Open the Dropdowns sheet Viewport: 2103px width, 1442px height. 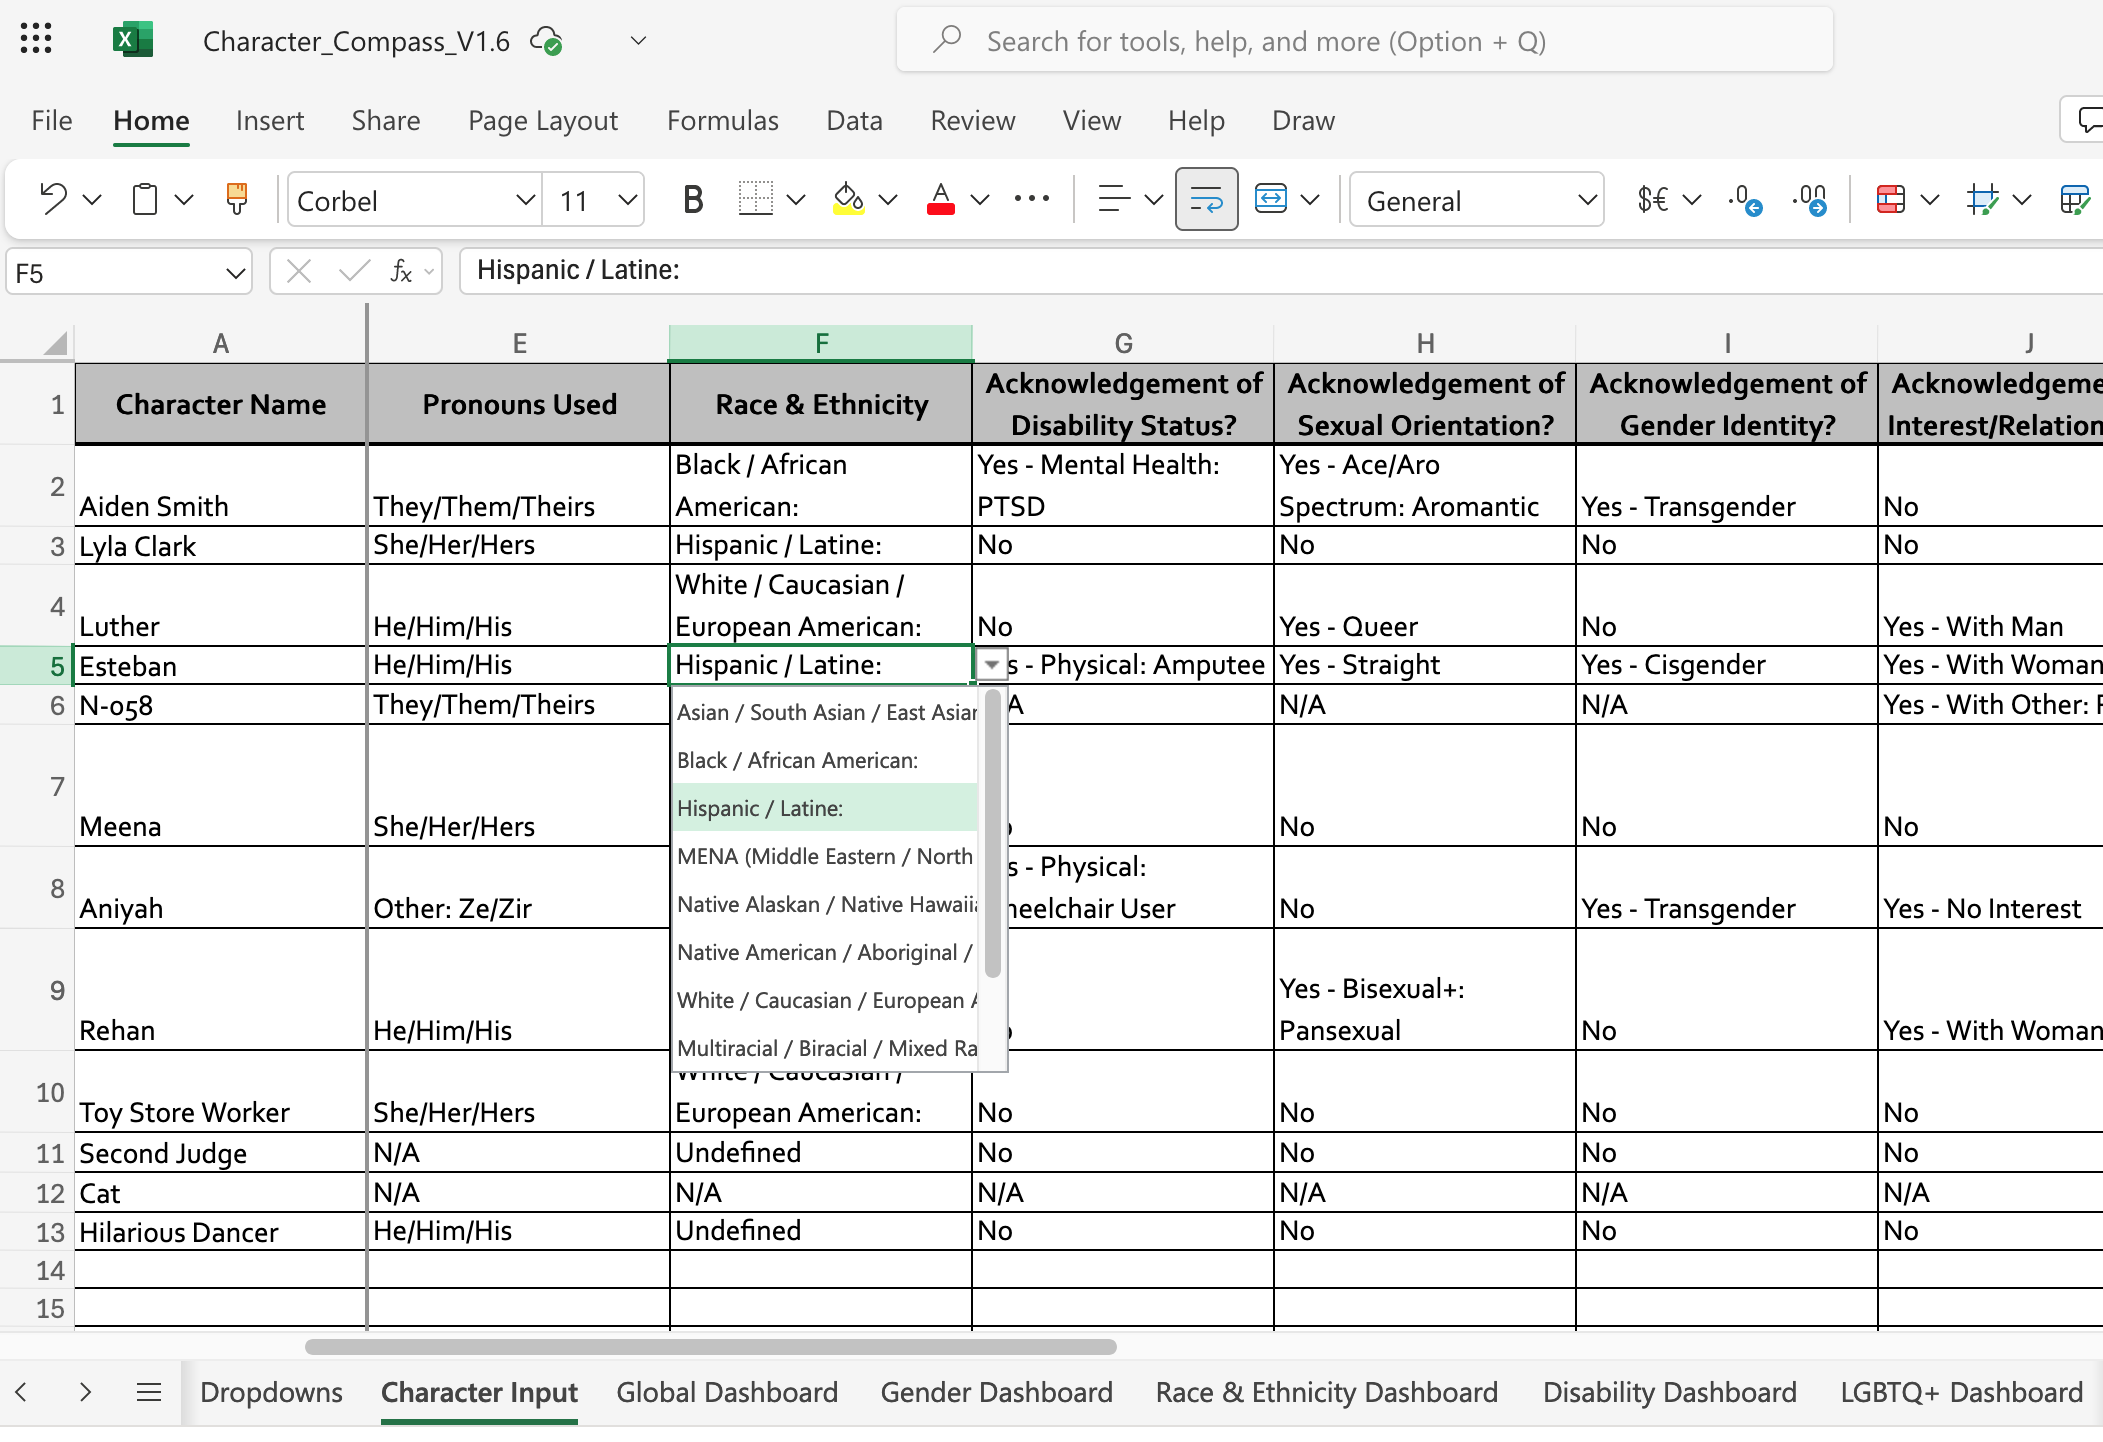pyautogui.click(x=271, y=1392)
